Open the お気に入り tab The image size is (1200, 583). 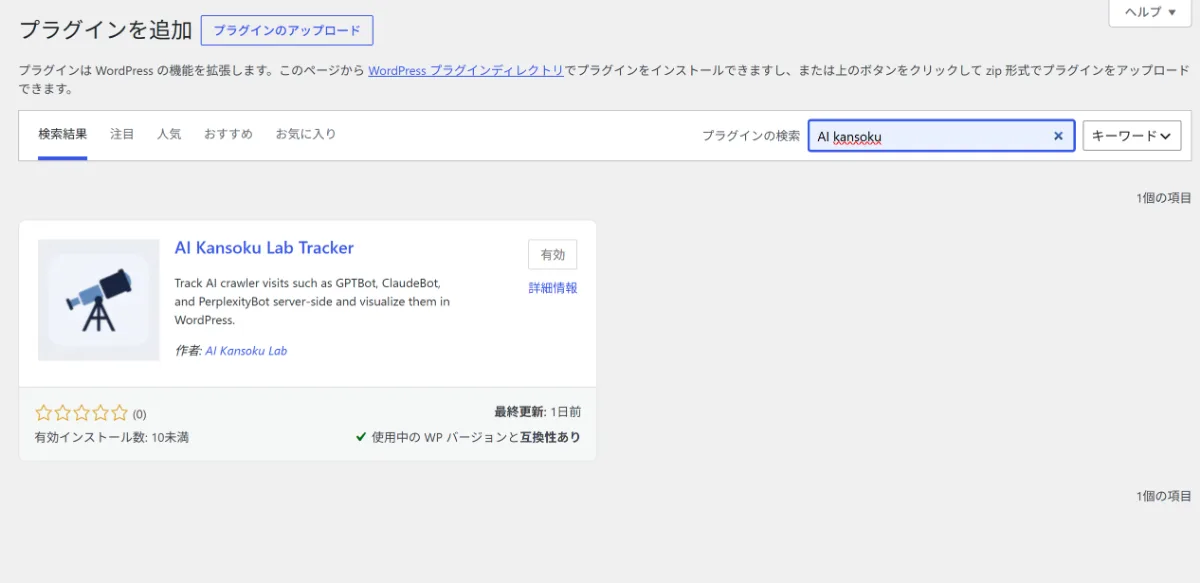[306, 134]
